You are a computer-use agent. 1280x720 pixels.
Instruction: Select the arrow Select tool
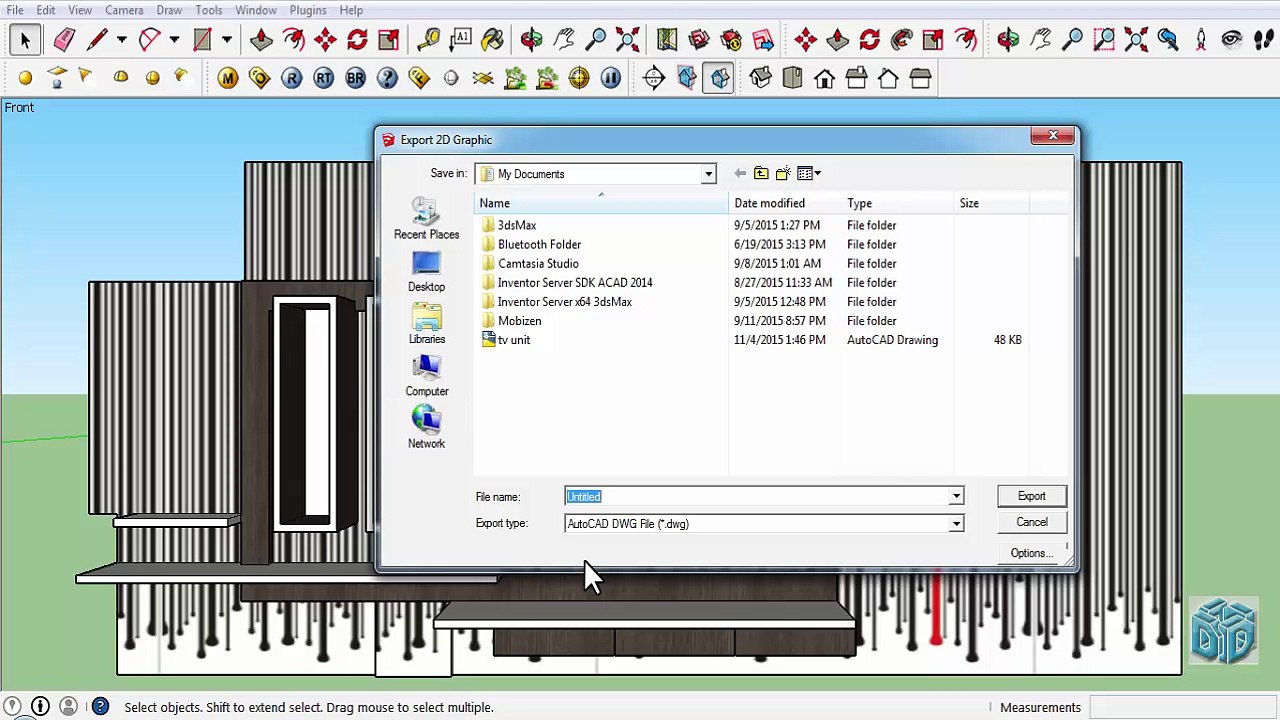(25, 40)
